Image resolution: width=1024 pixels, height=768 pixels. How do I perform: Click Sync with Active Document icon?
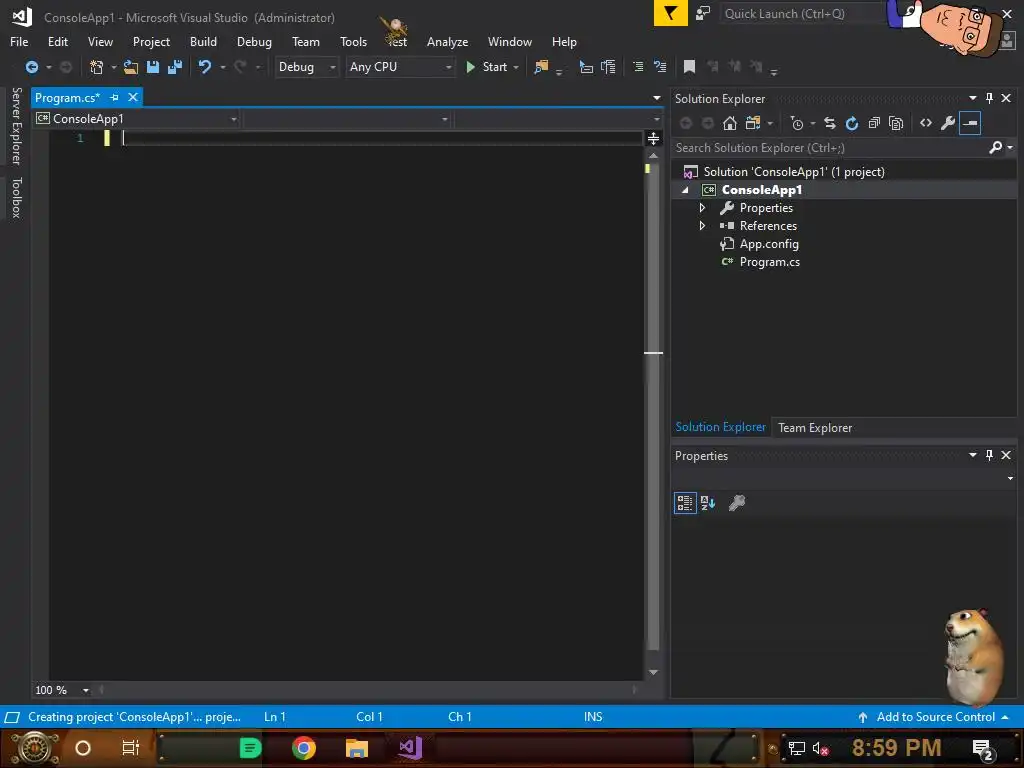[x=829, y=123]
